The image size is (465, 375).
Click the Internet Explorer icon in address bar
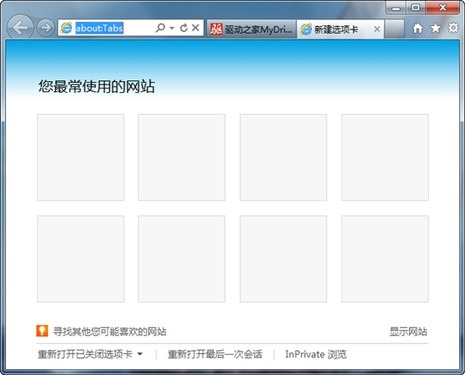[66, 28]
